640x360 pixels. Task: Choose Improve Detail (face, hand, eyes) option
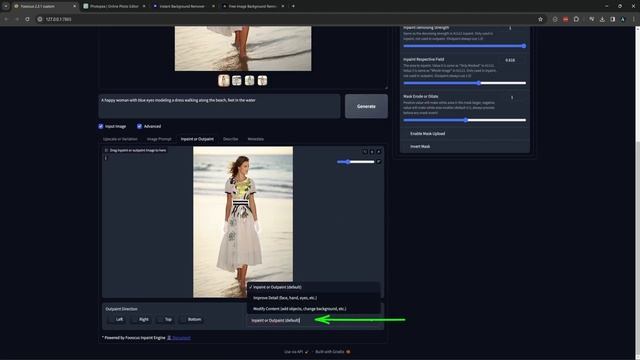313,298
